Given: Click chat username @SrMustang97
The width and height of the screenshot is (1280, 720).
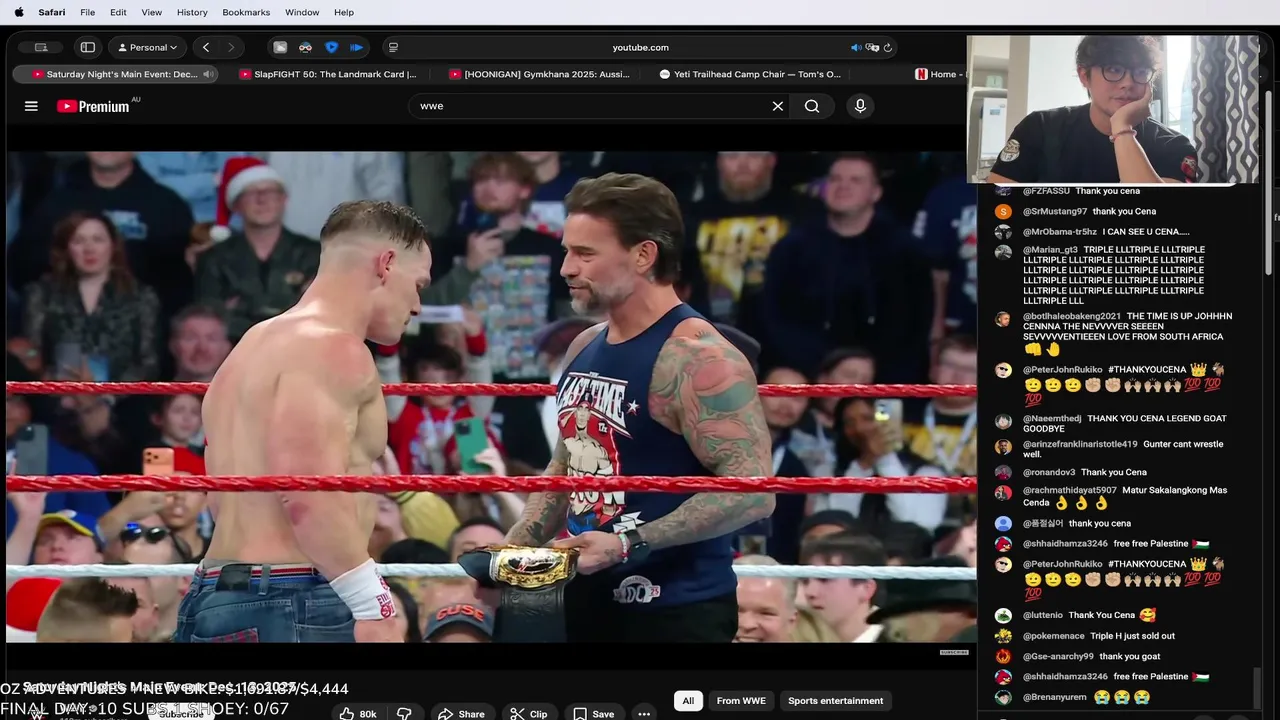Looking at the screenshot, I should pos(1055,212).
